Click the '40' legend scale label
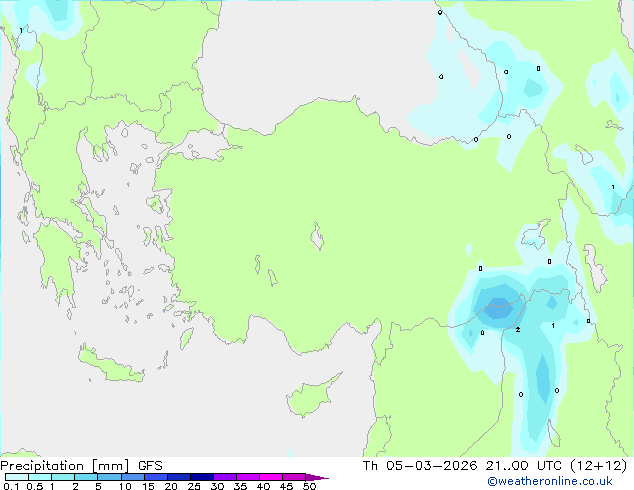 [x=263, y=486]
